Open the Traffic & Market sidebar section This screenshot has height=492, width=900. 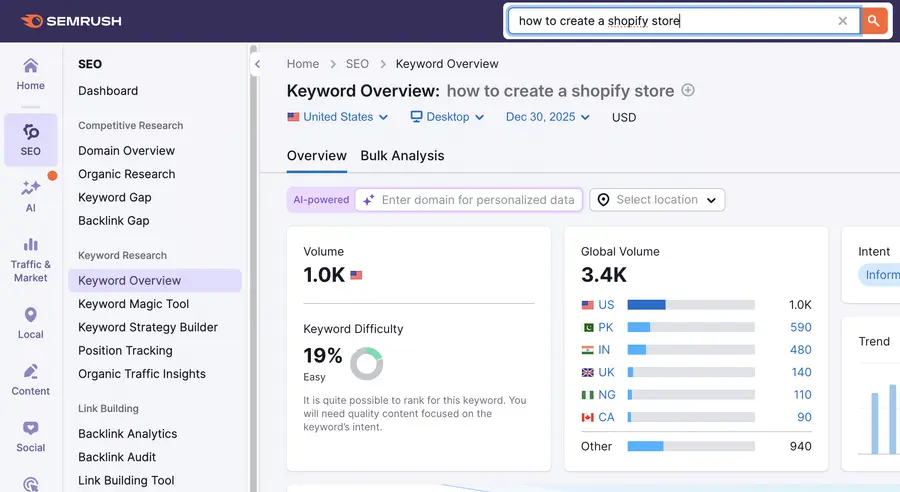coord(30,261)
